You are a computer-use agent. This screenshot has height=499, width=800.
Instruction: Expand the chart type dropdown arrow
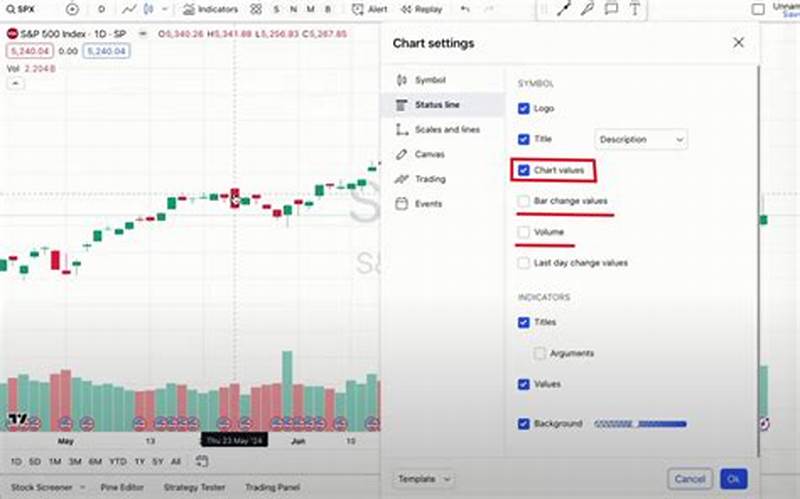164,9
